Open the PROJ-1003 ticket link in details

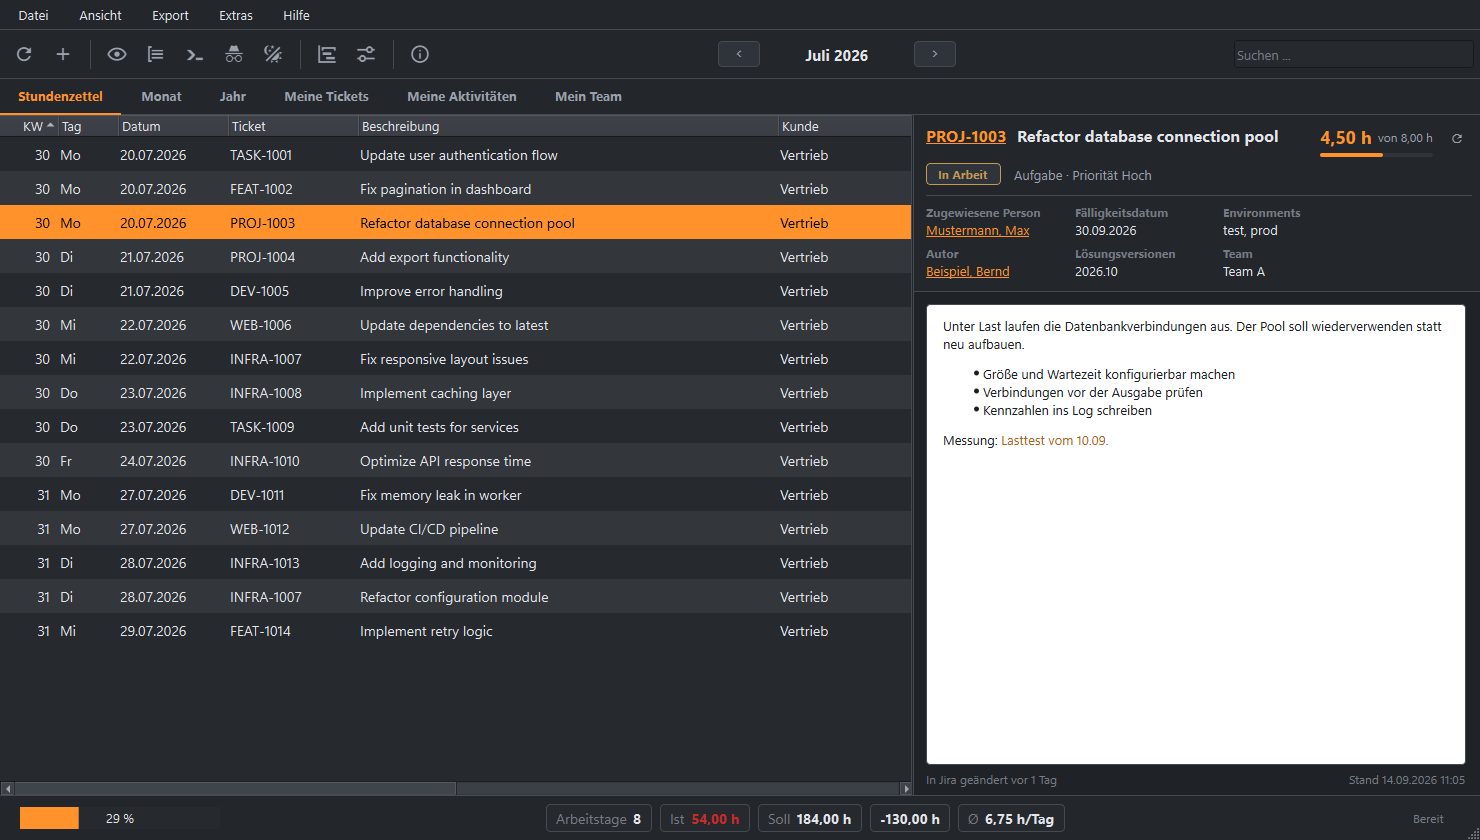pyautogui.click(x=966, y=137)
